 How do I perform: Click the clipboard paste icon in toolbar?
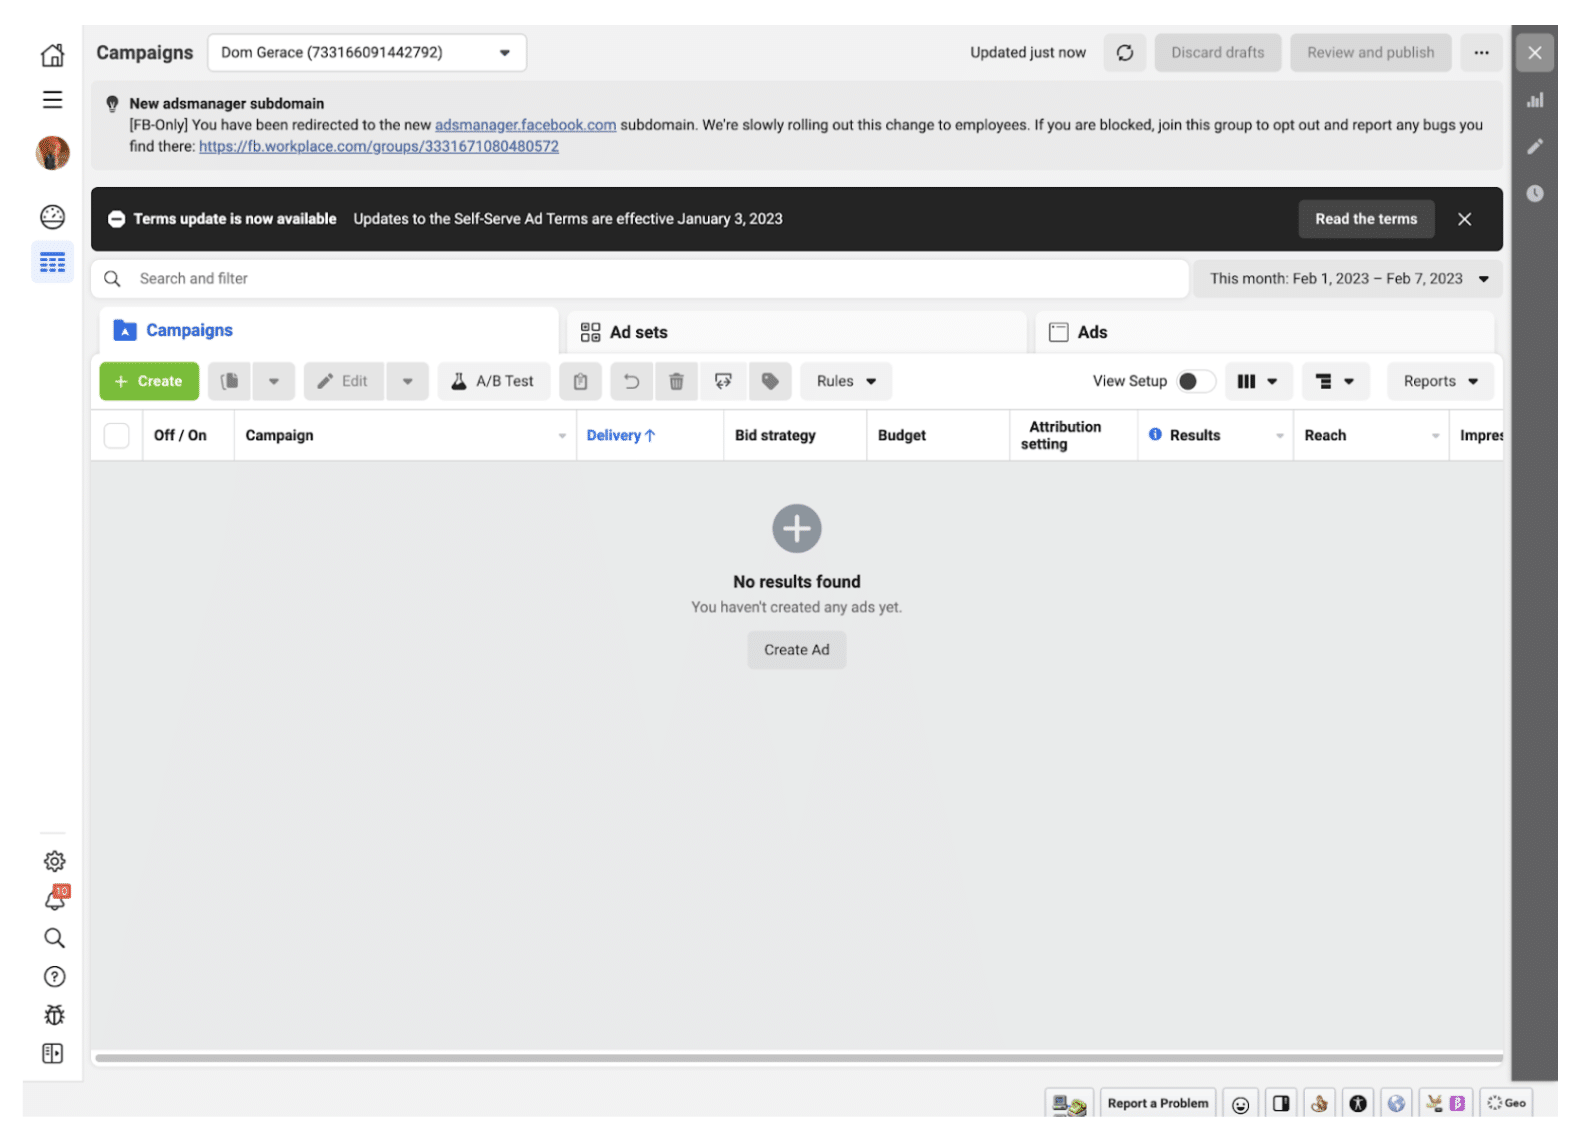(x=580, y=381)
